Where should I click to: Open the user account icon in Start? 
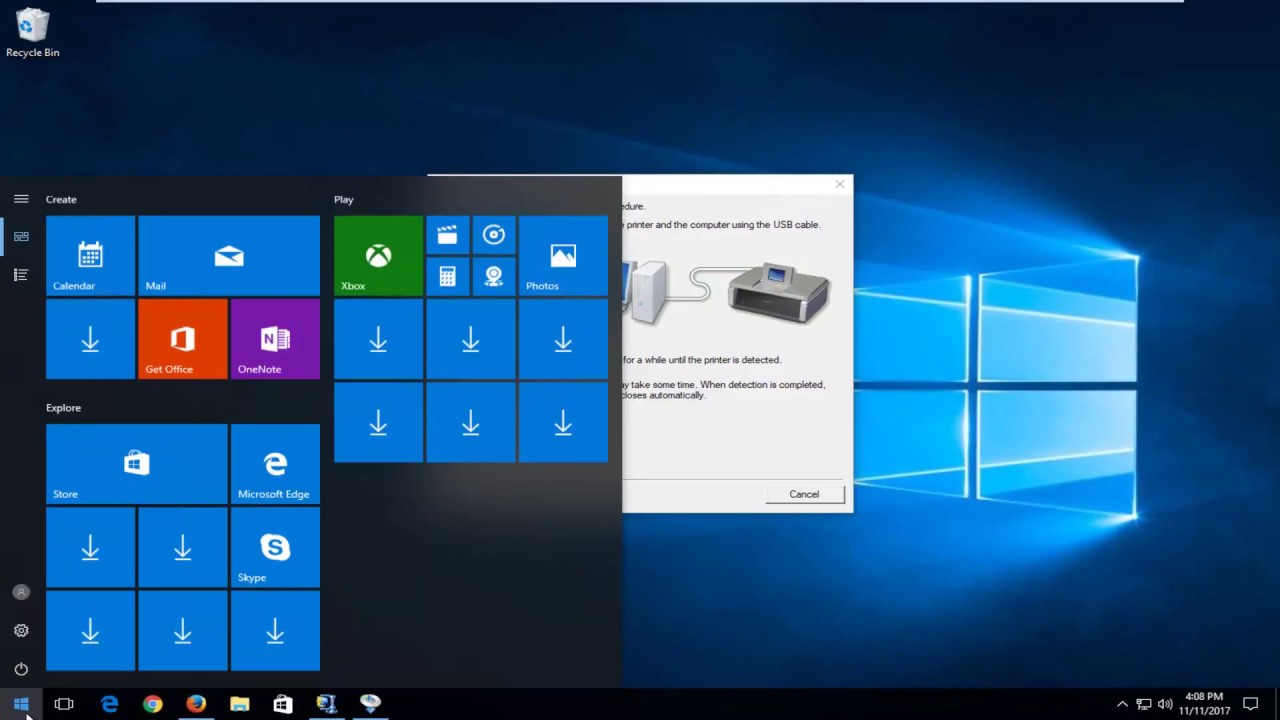[21, 592]
